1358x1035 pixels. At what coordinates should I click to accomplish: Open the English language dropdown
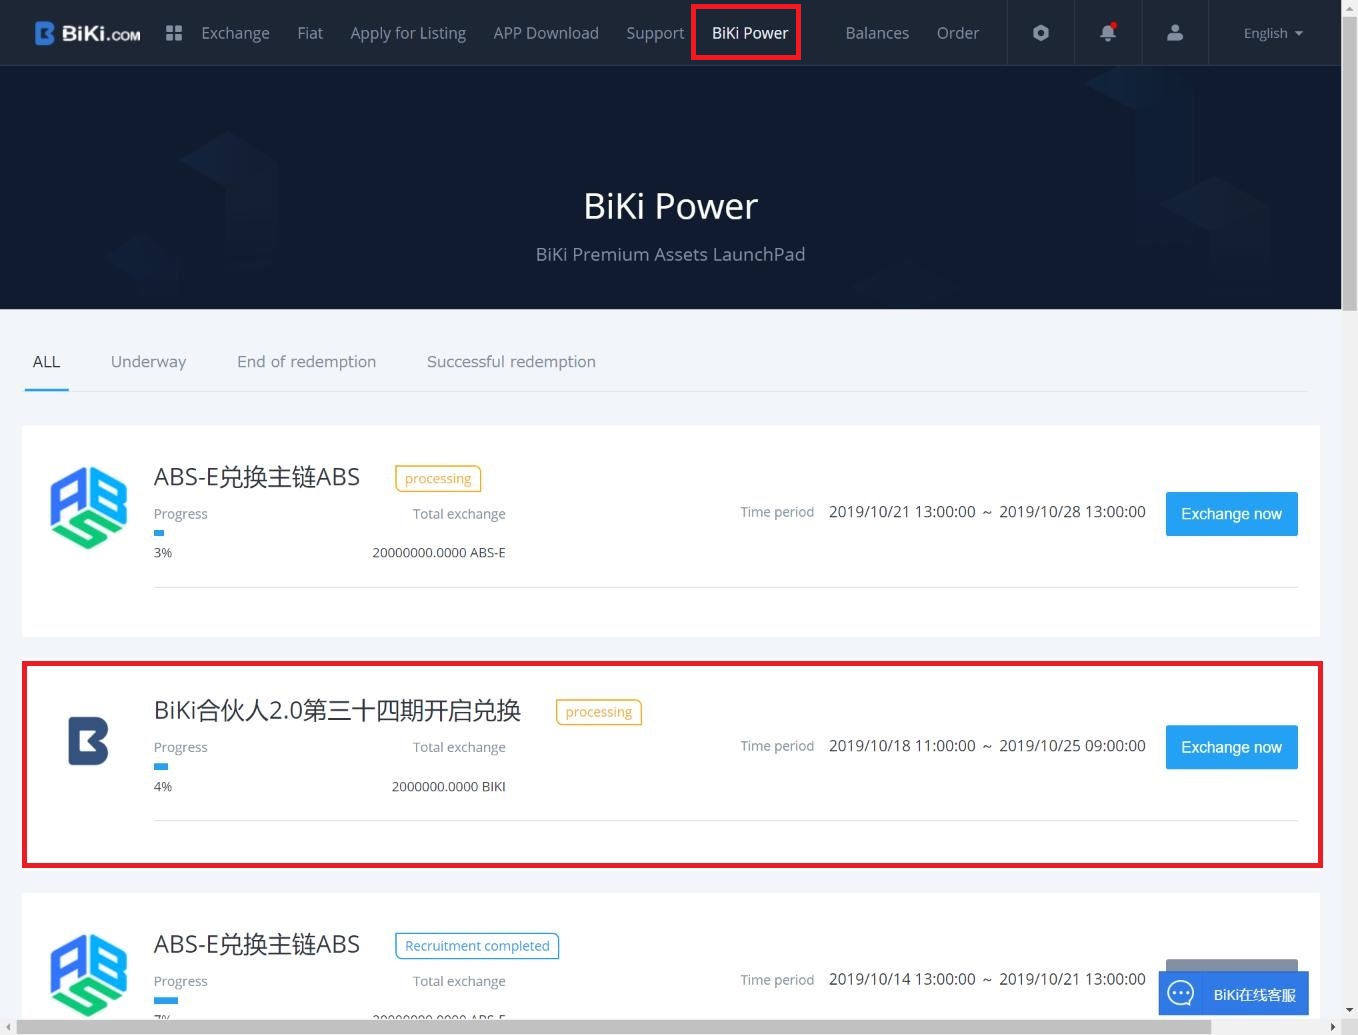(1273, 33)
